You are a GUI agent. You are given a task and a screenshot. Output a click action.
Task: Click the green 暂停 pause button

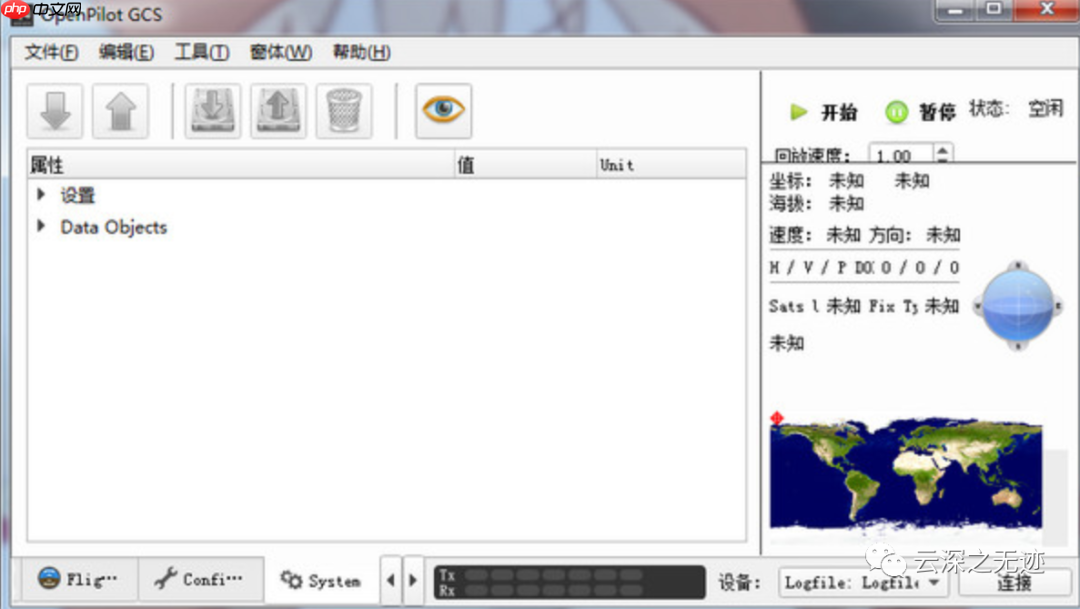point(920,112)
